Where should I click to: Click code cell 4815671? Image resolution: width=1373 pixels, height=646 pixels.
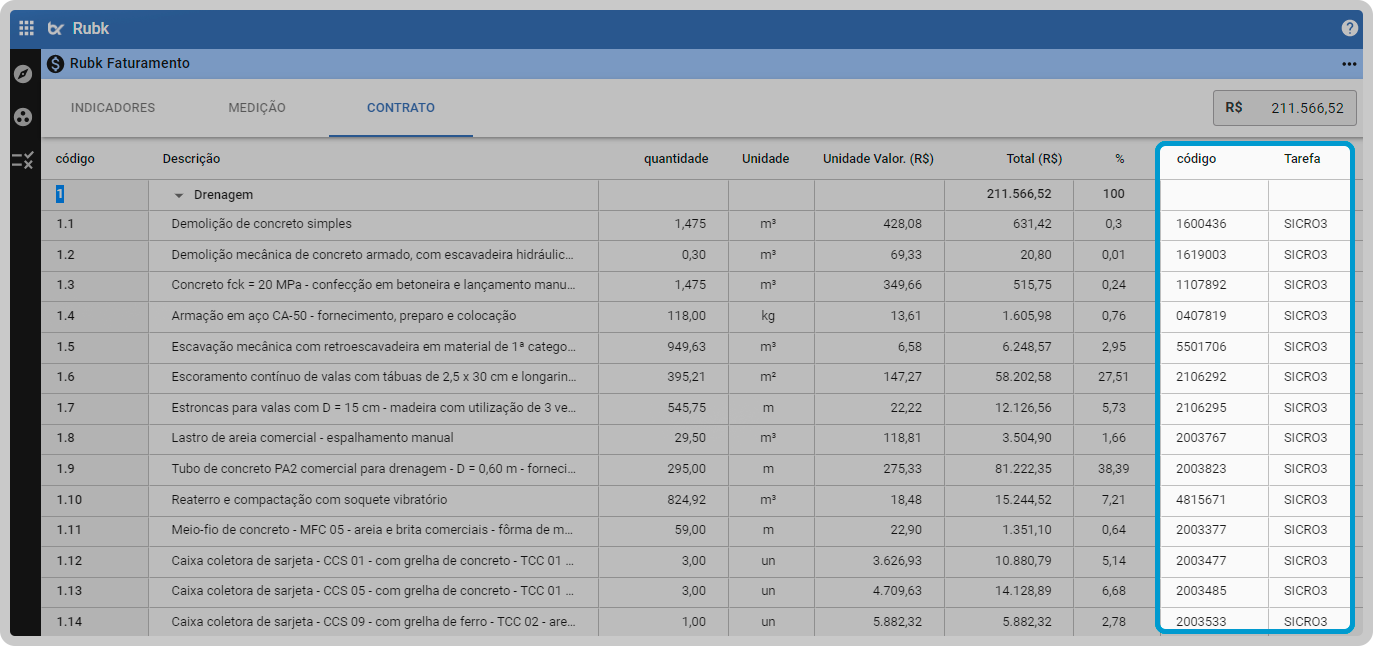click(x=1214, y=500)
